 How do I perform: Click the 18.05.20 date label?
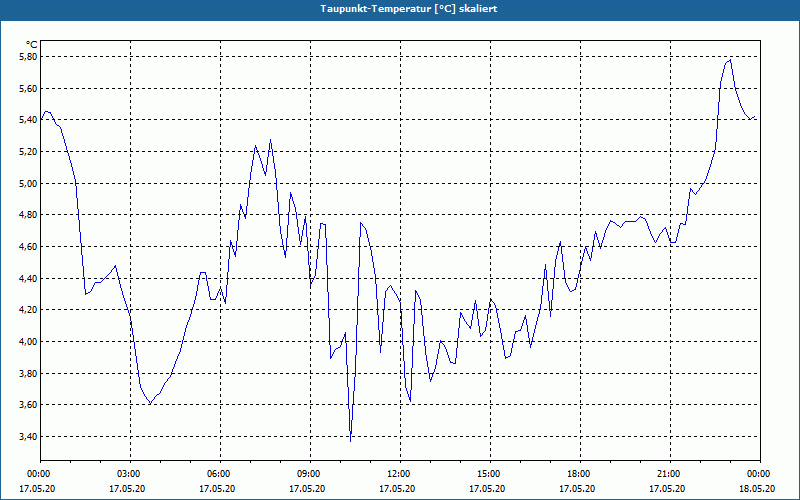757,488
